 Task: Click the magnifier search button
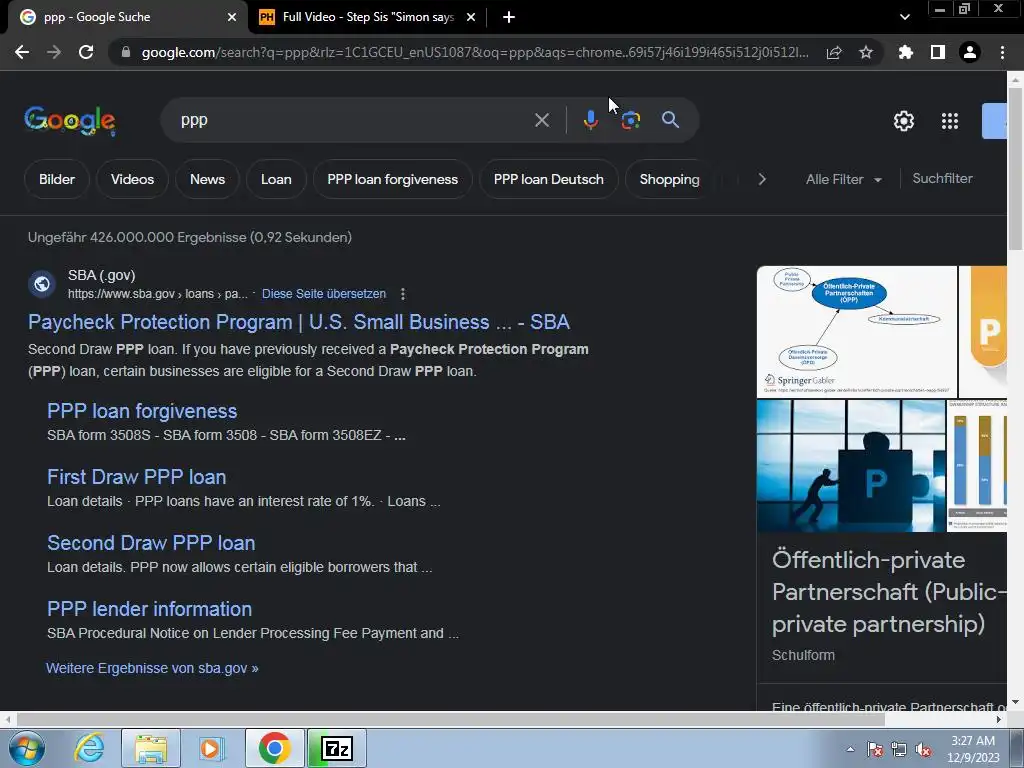tap(670, 120)
